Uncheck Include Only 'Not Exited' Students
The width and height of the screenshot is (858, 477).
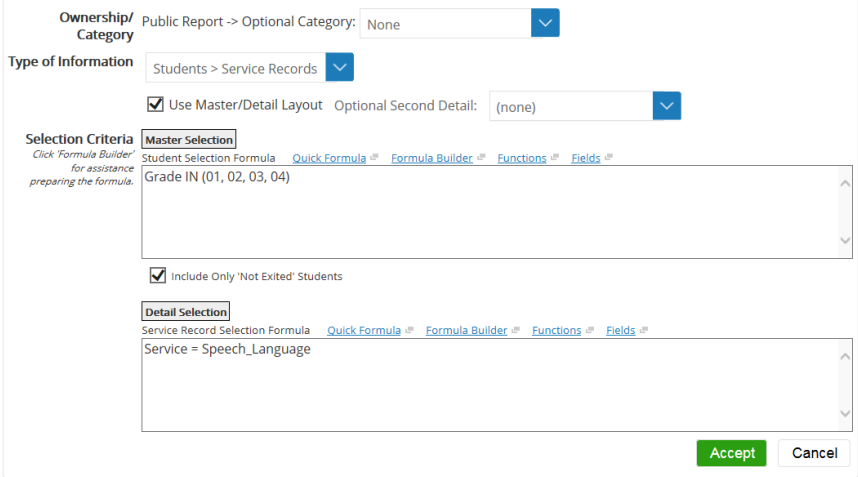[157, 276]
